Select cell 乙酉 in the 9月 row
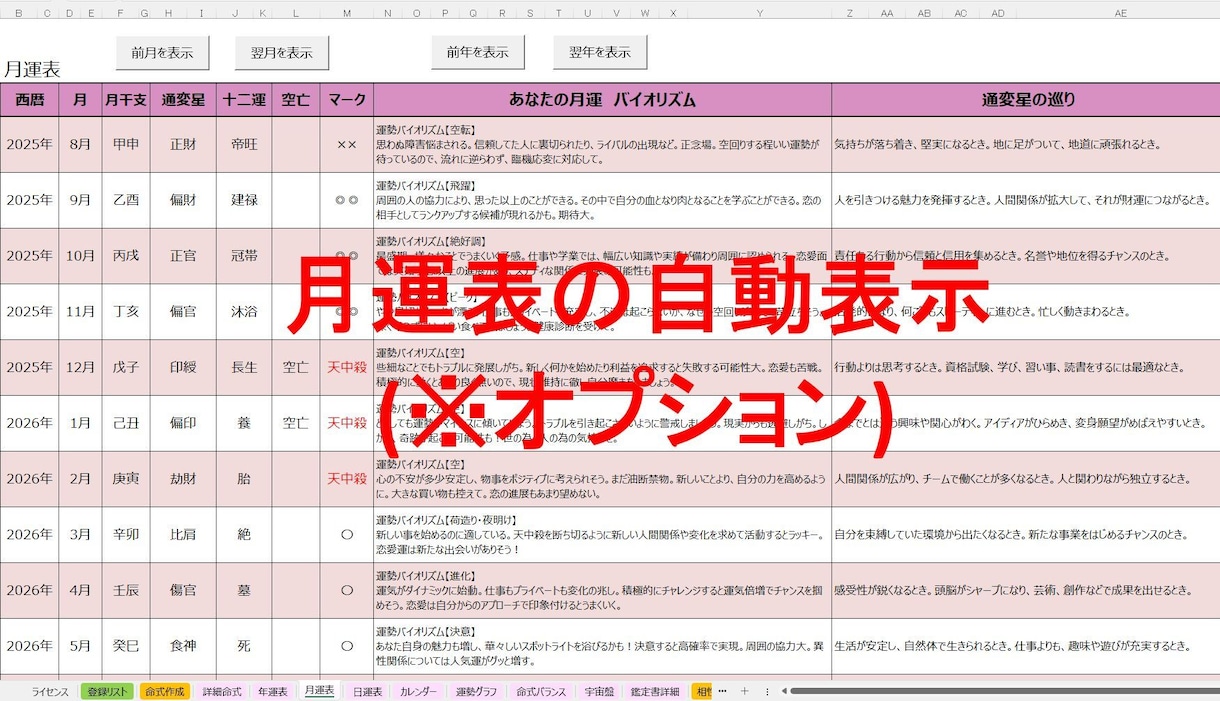The image size is (1220, 701). tap(126, 200)
